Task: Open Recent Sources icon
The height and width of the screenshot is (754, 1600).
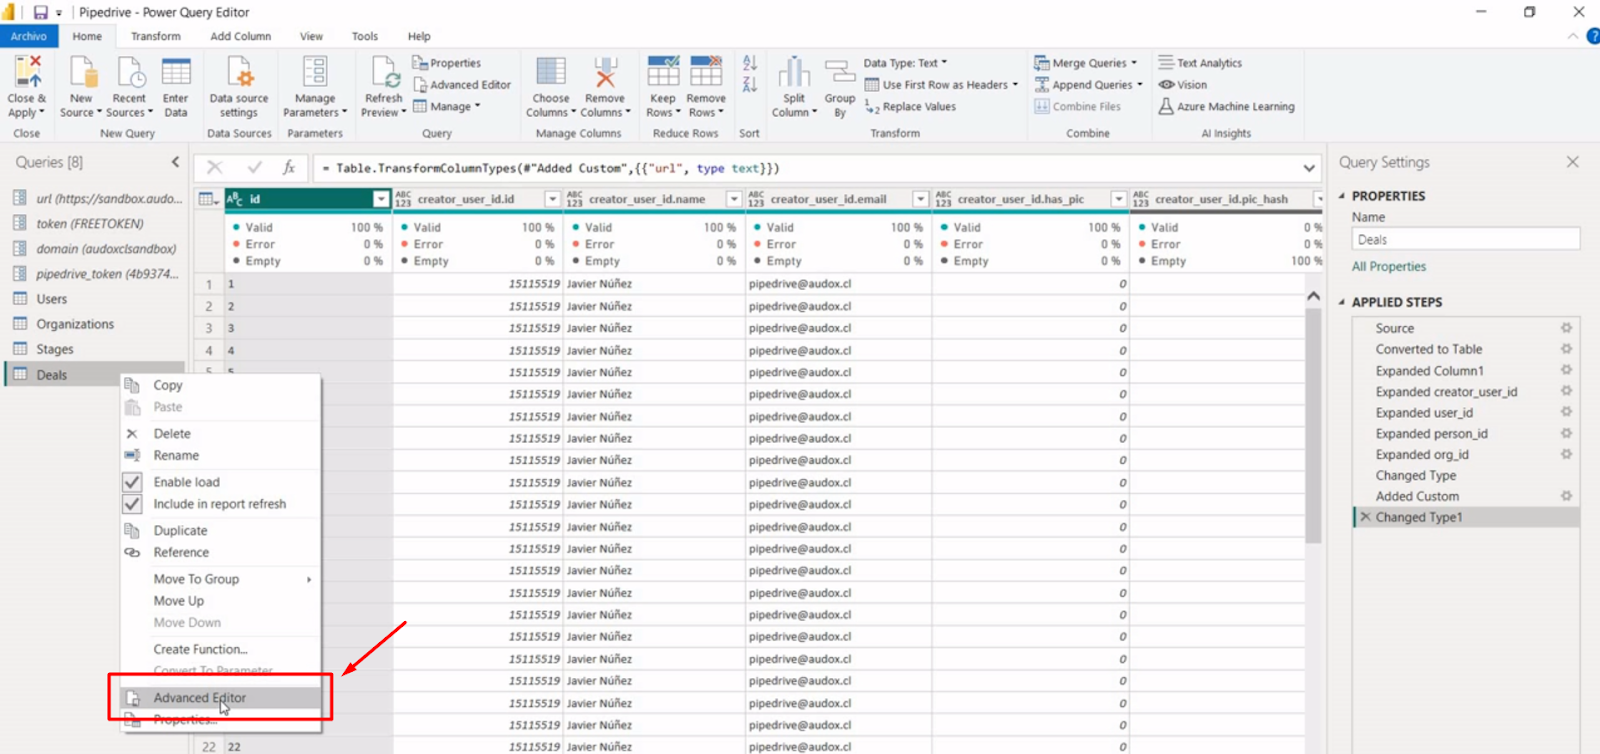Action: pos(130,72)
